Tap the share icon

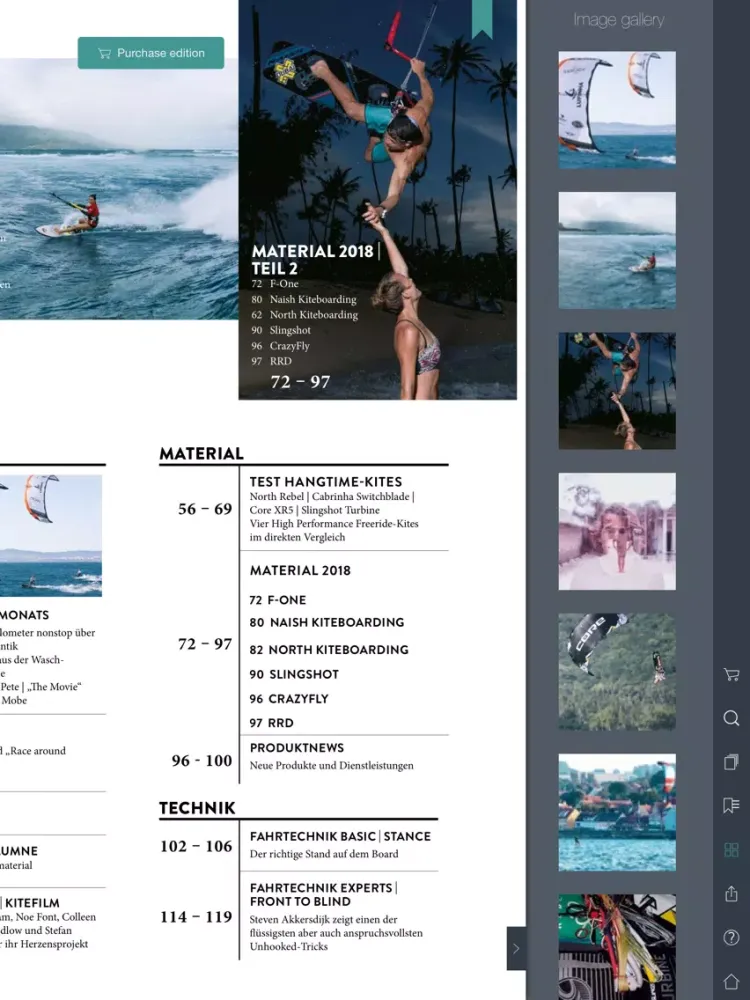click(731, 893)
